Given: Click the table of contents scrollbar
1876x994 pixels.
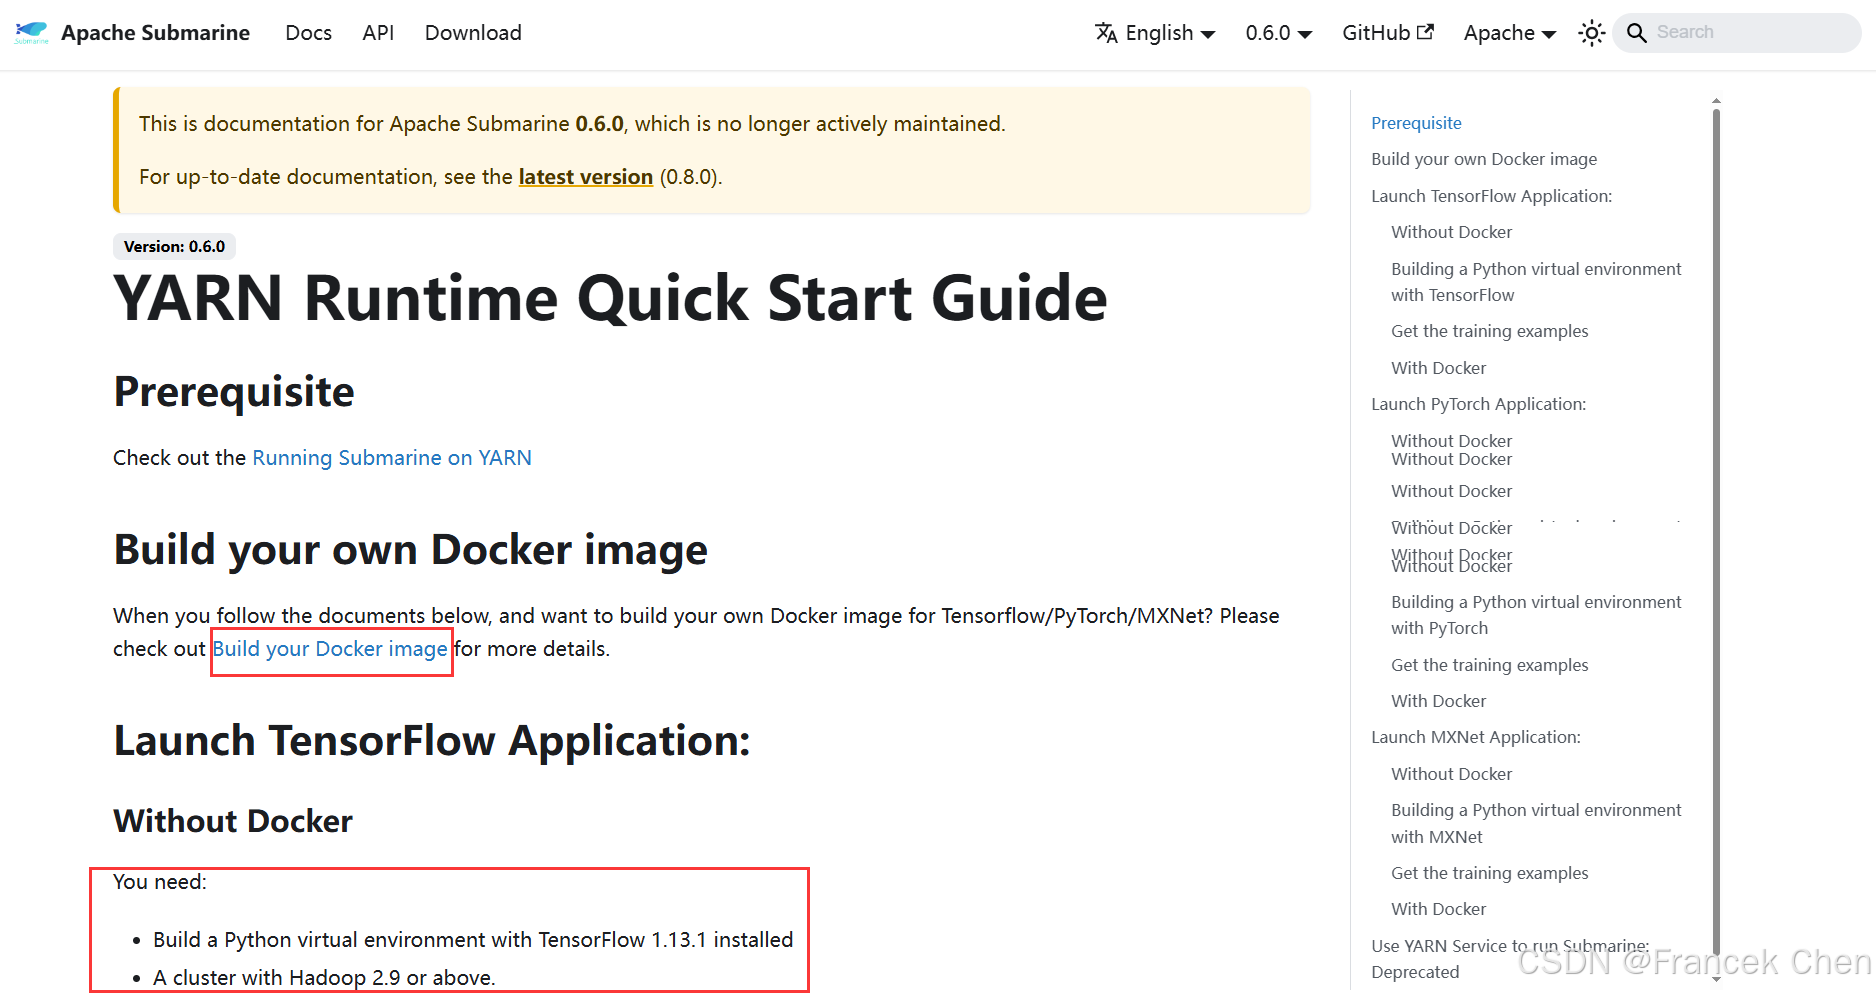Looking at the screenshot, I should coord(1716,500).
